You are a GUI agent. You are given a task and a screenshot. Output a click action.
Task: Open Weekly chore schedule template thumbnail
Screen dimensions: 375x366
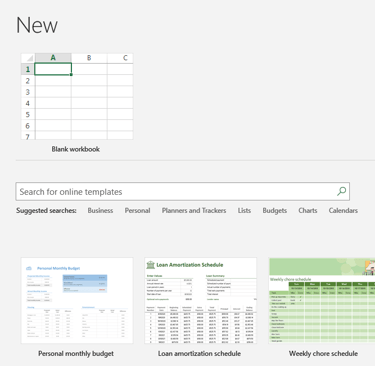click(322, 300)
